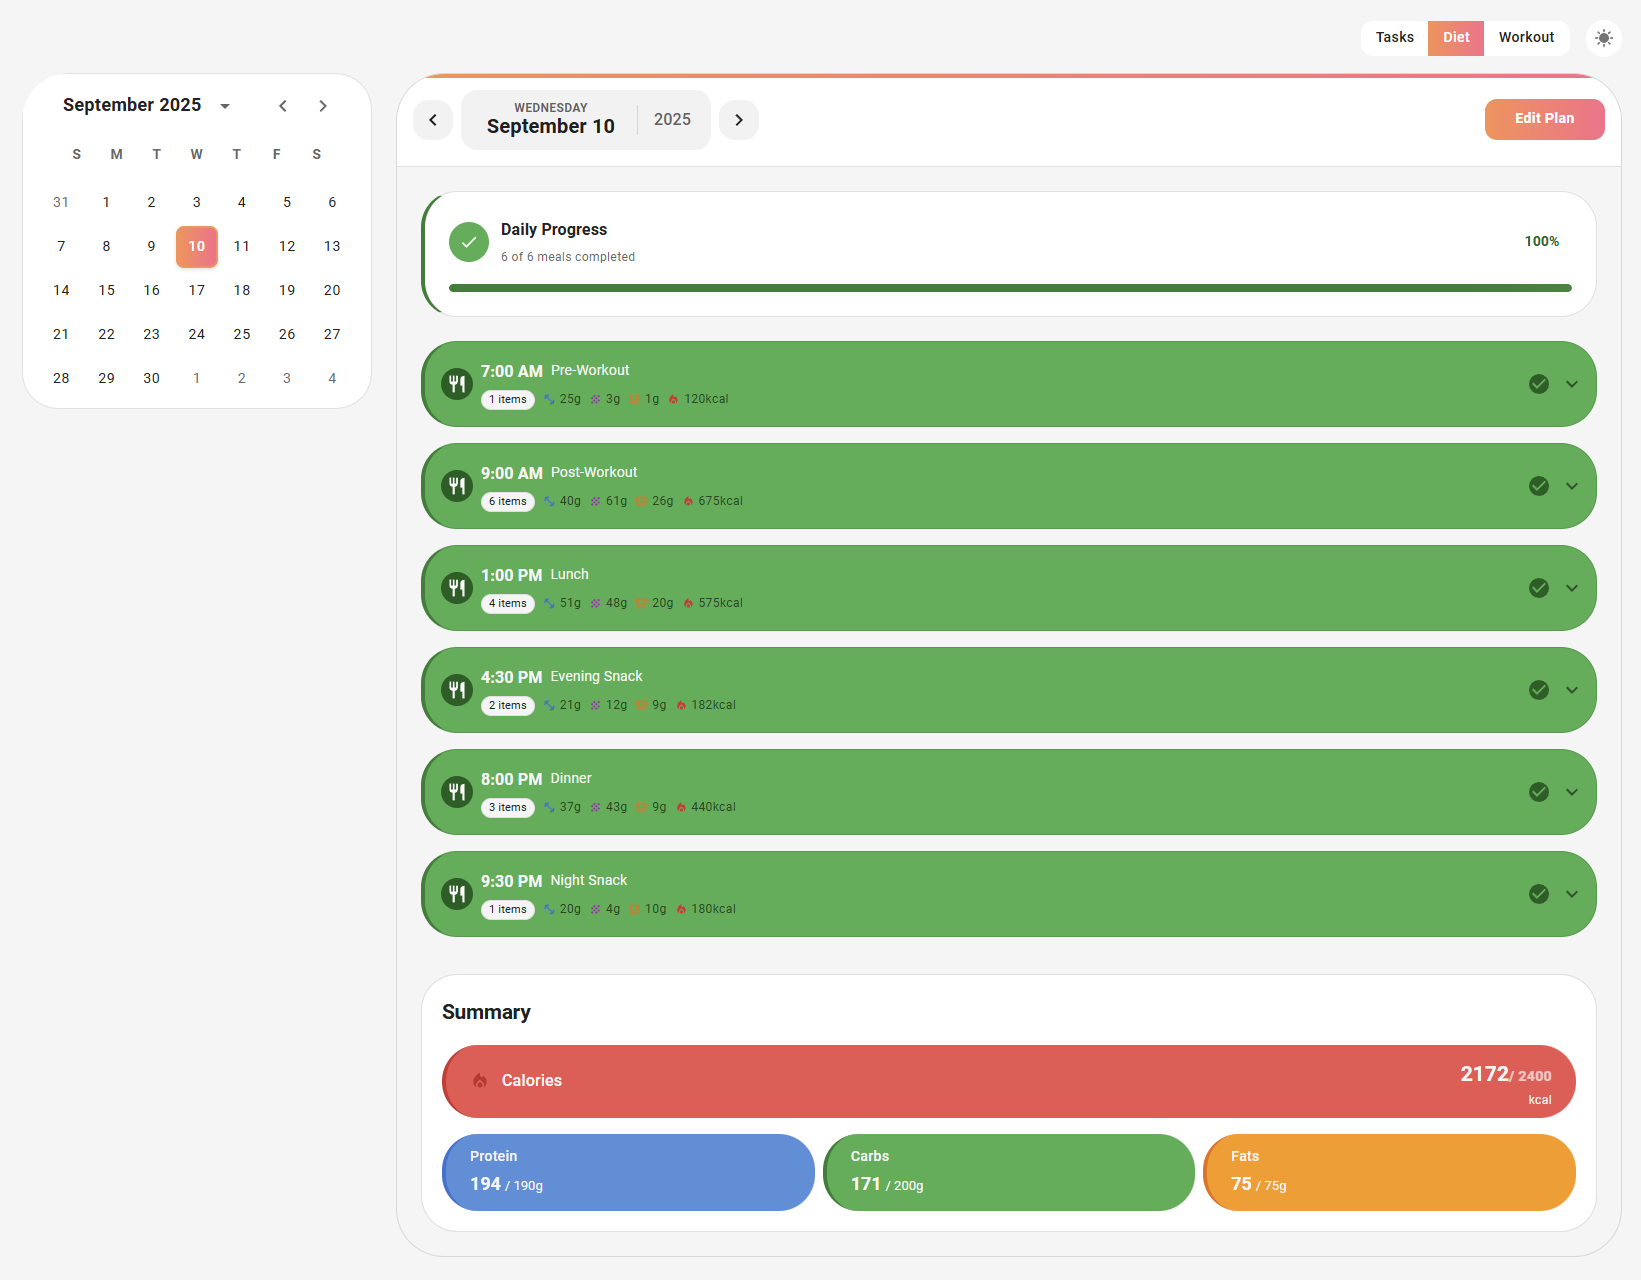Open the September 2025 month dropdown

click(x=225, y=106)
